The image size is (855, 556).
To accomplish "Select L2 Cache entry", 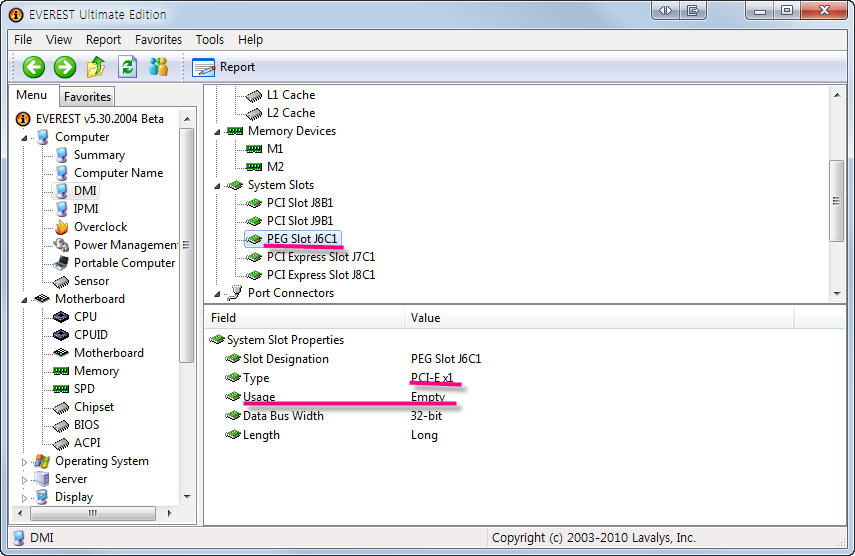I will [291, 113].
